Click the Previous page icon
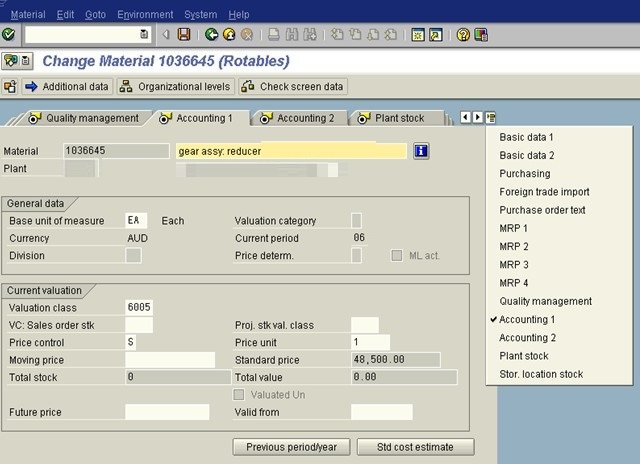 pos(355,34)
